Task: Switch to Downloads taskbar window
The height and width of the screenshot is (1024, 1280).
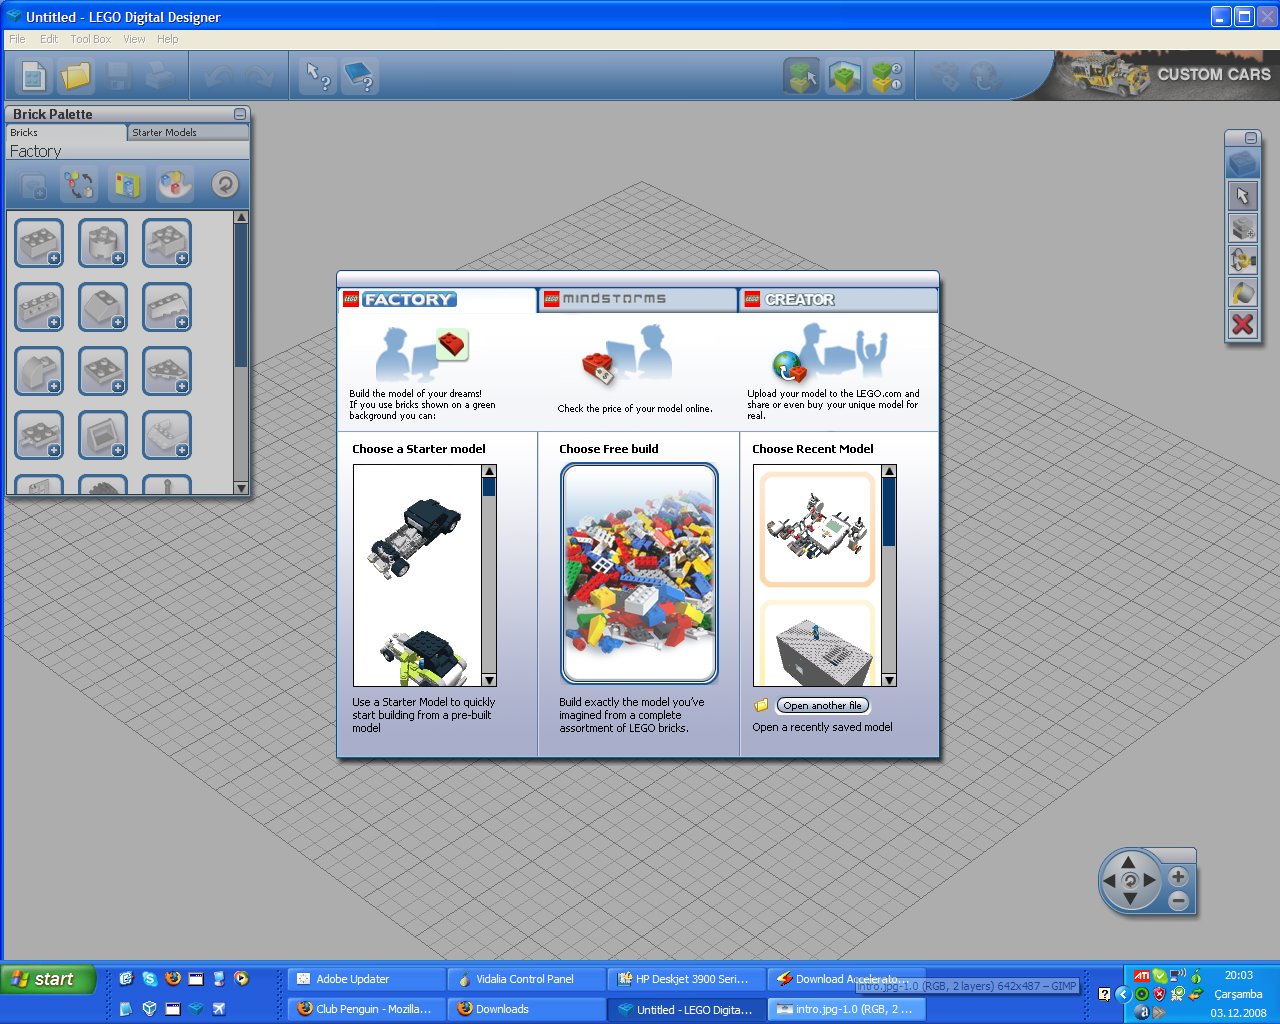Action: pos(527,1009)
